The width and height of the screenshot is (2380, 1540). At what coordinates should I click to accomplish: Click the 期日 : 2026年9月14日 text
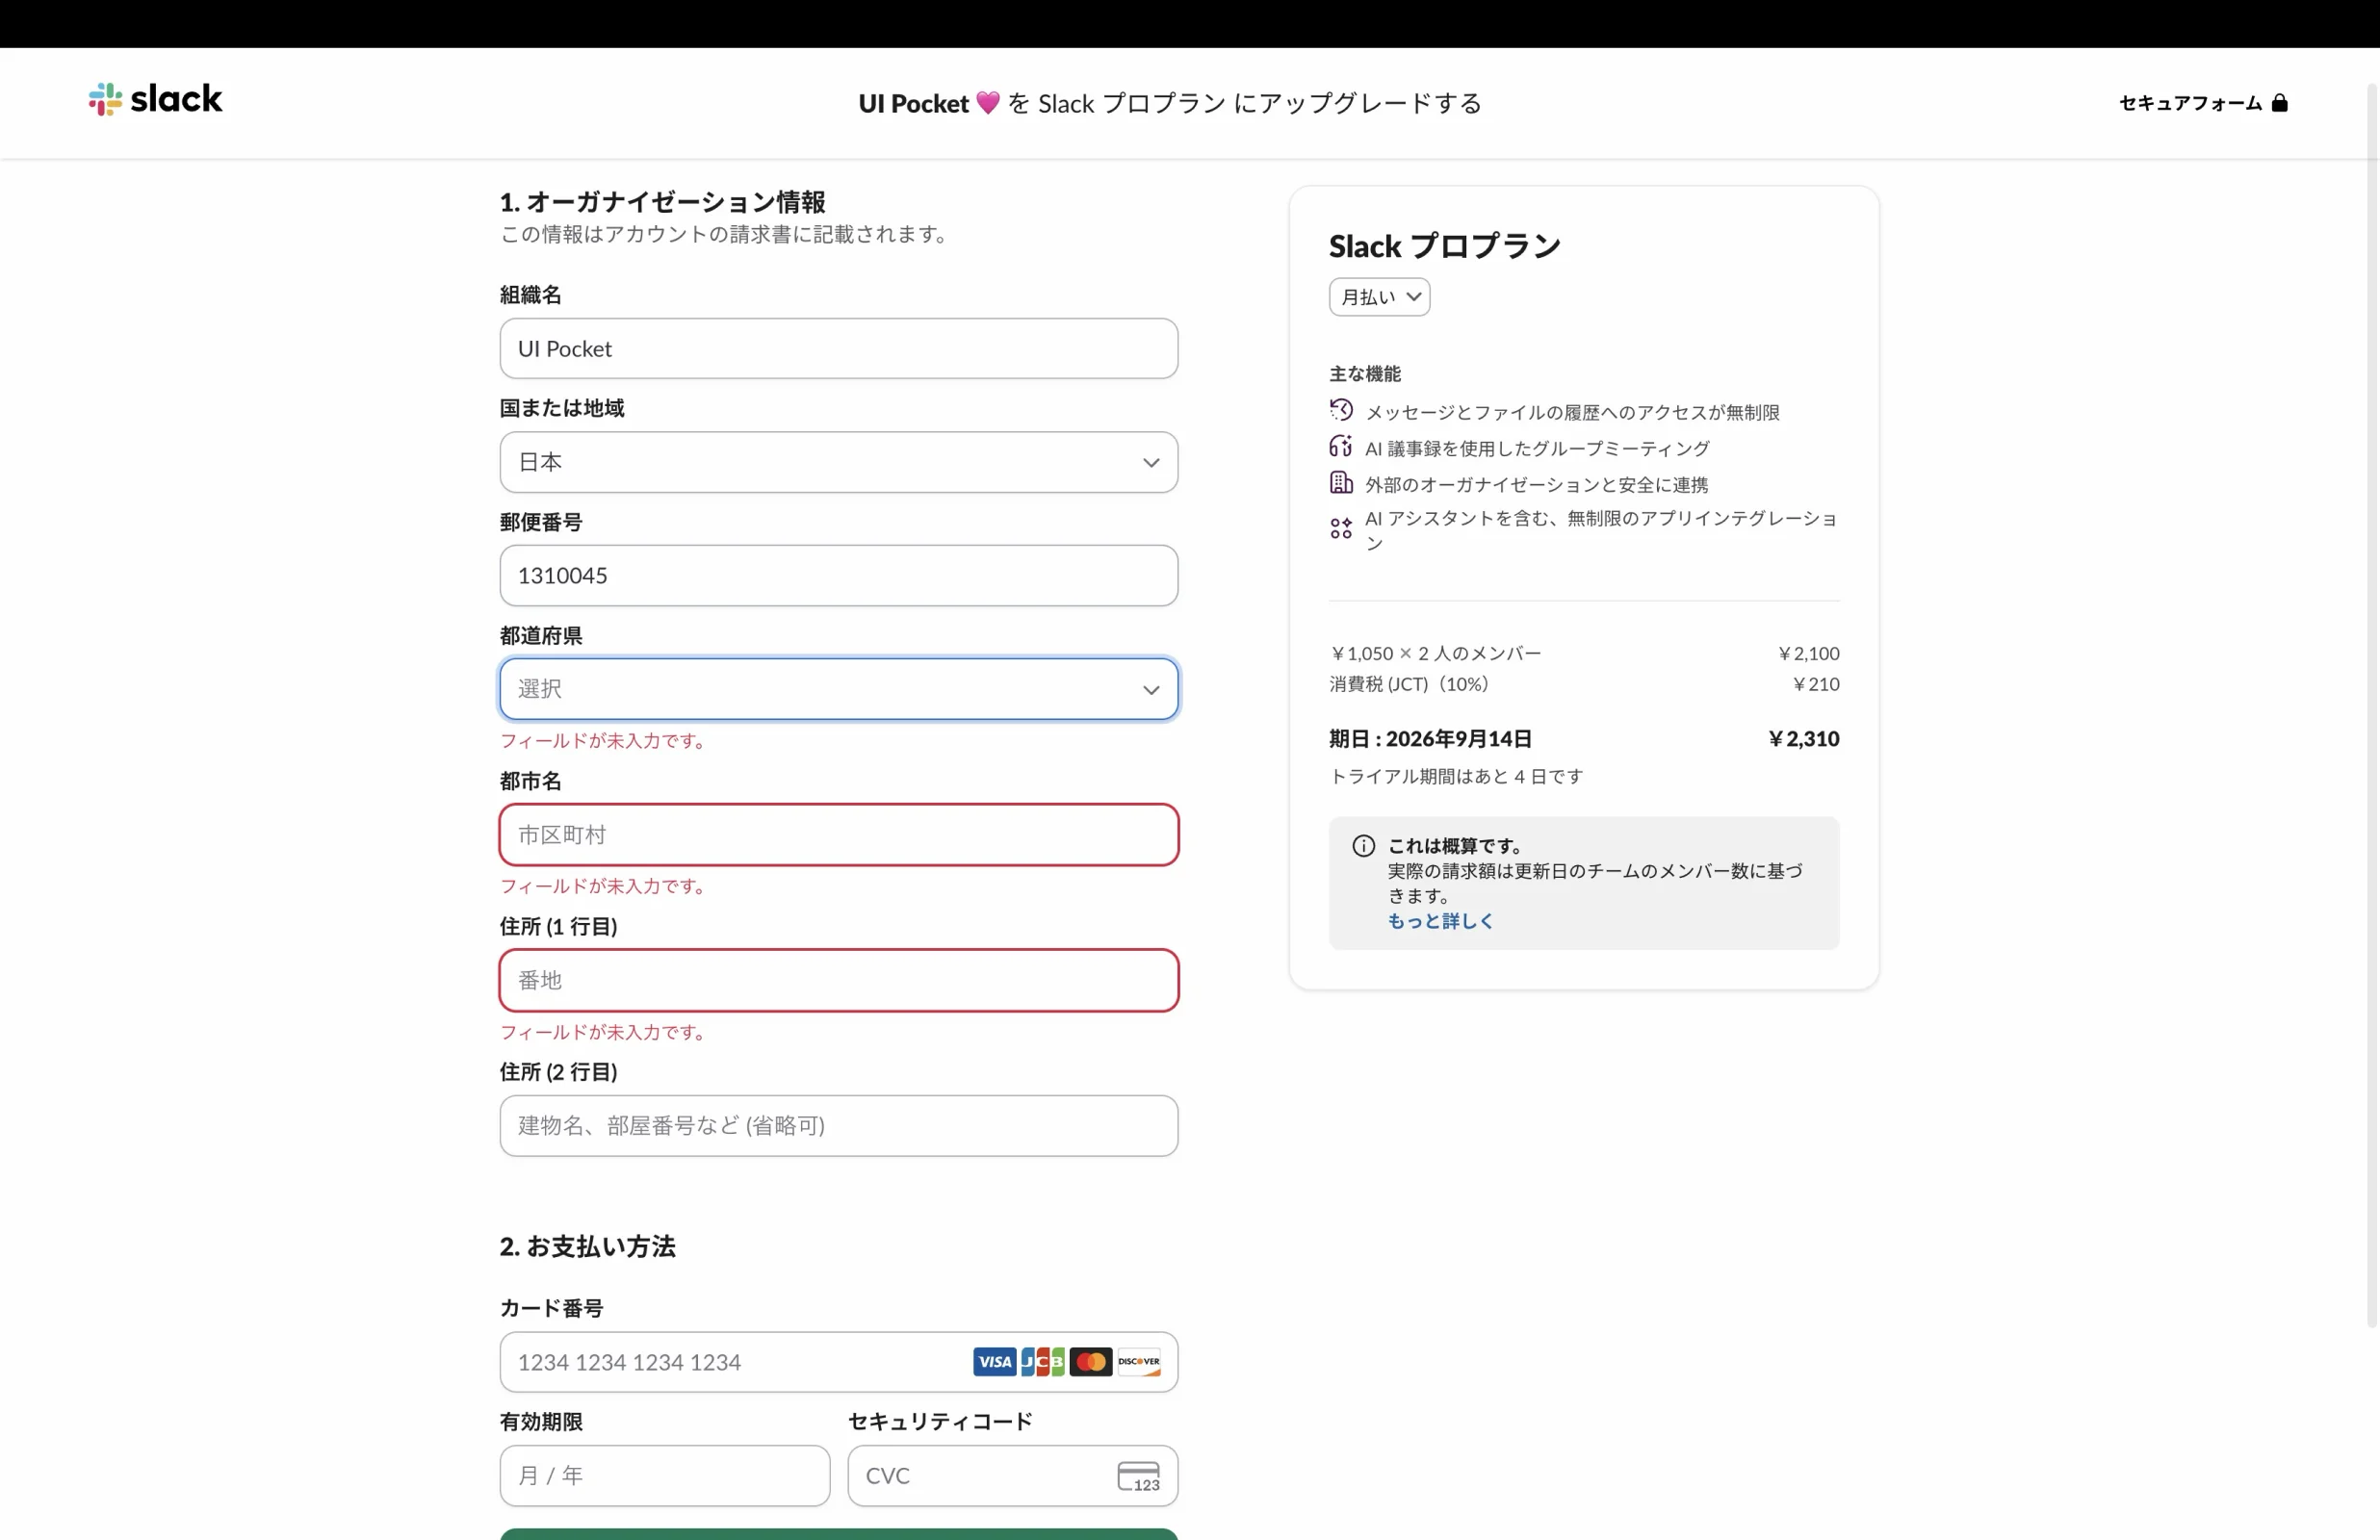click(1430, 739)
